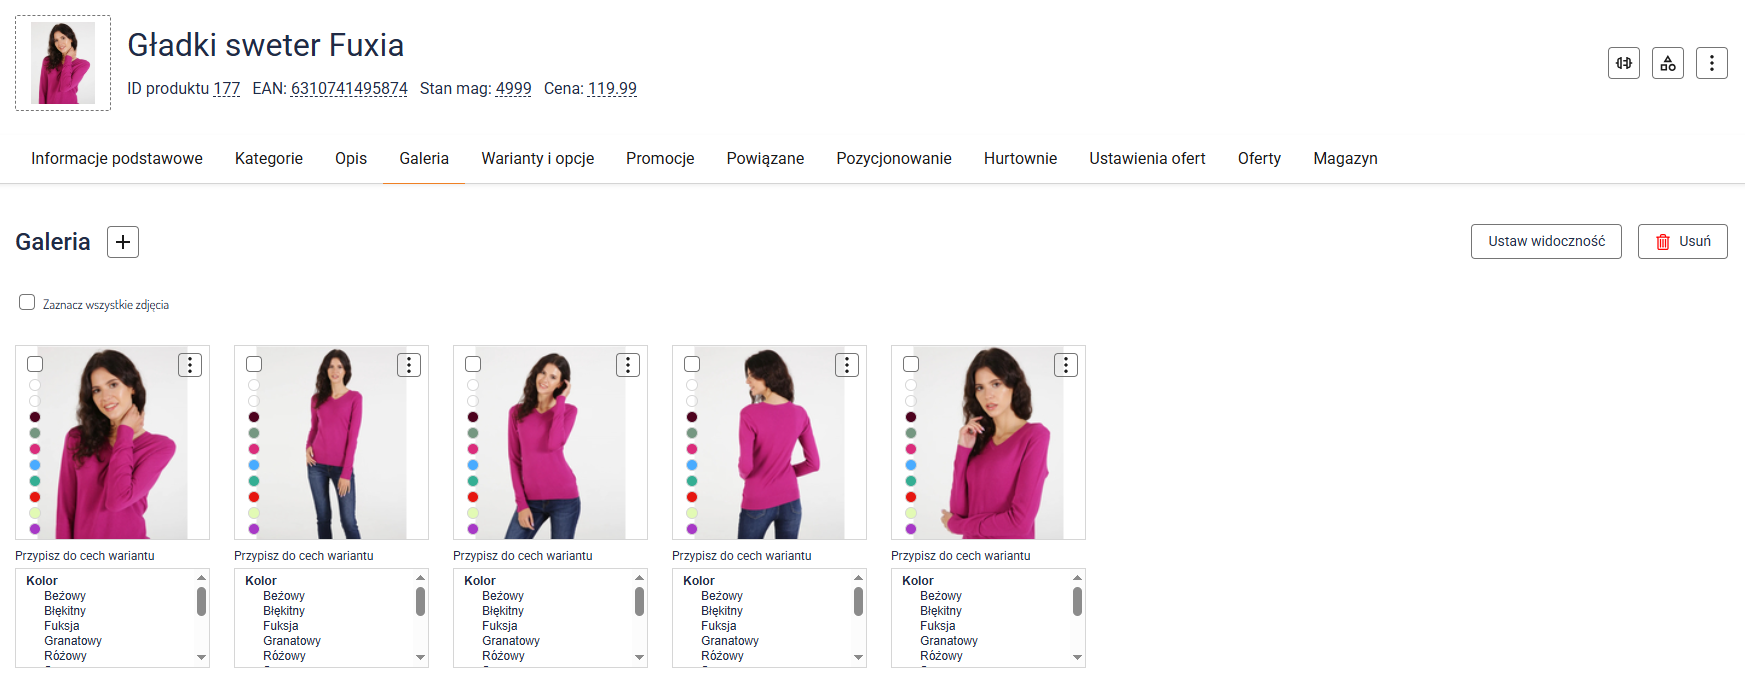Click the red color dot on first photo
Screen dimensions: 1745x684
(35, 497)
